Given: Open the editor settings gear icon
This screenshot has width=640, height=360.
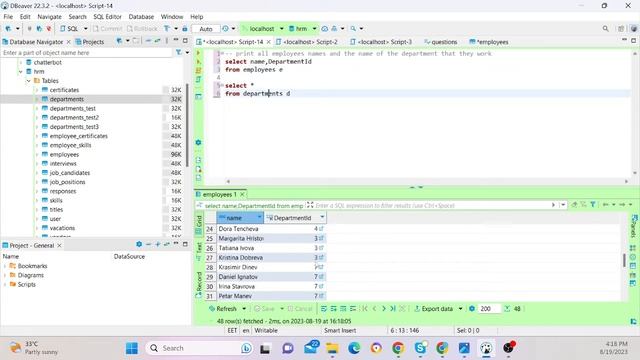Looking at the screenshot, I should tap(198, 142).
